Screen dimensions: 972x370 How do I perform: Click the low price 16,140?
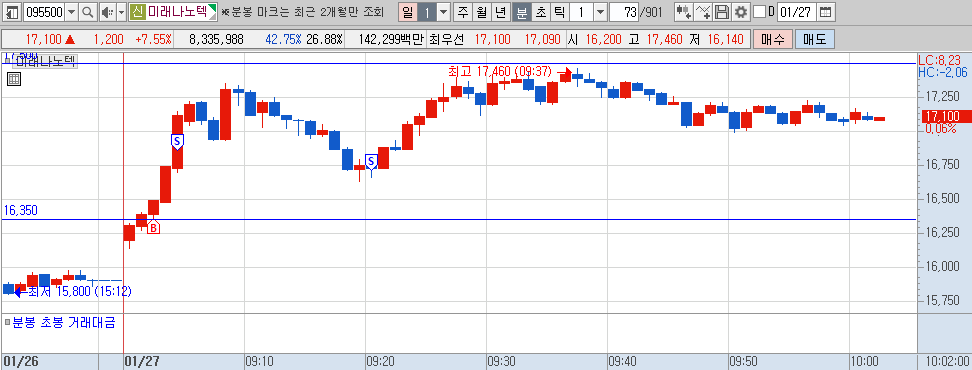point(725,40)
